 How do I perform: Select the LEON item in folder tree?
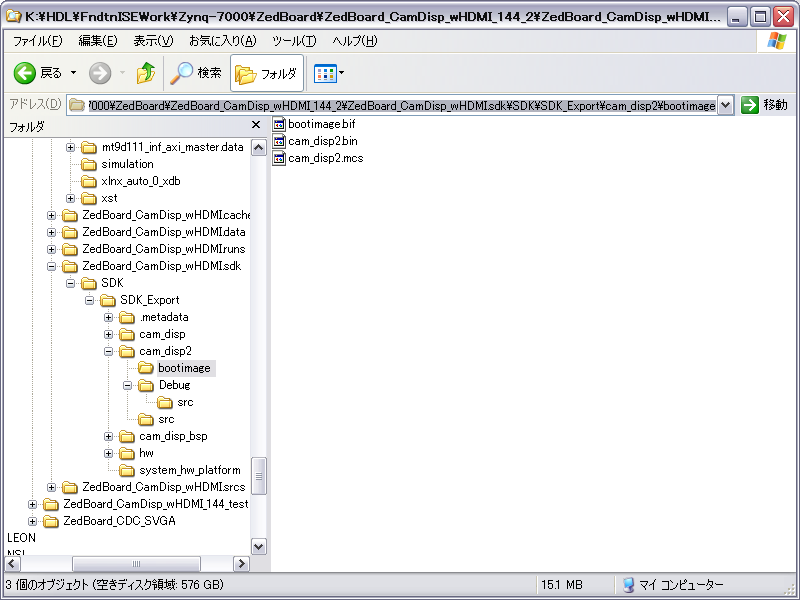pyautogui.click(x=21, y=538)
